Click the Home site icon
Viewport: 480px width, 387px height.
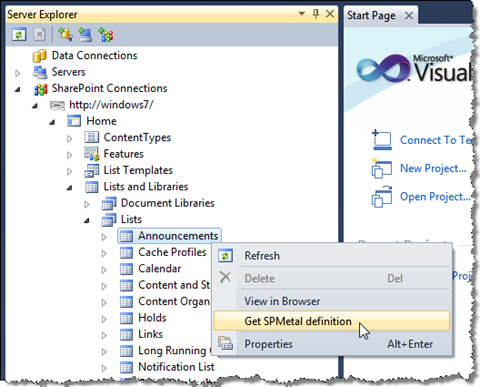(74, 121)
